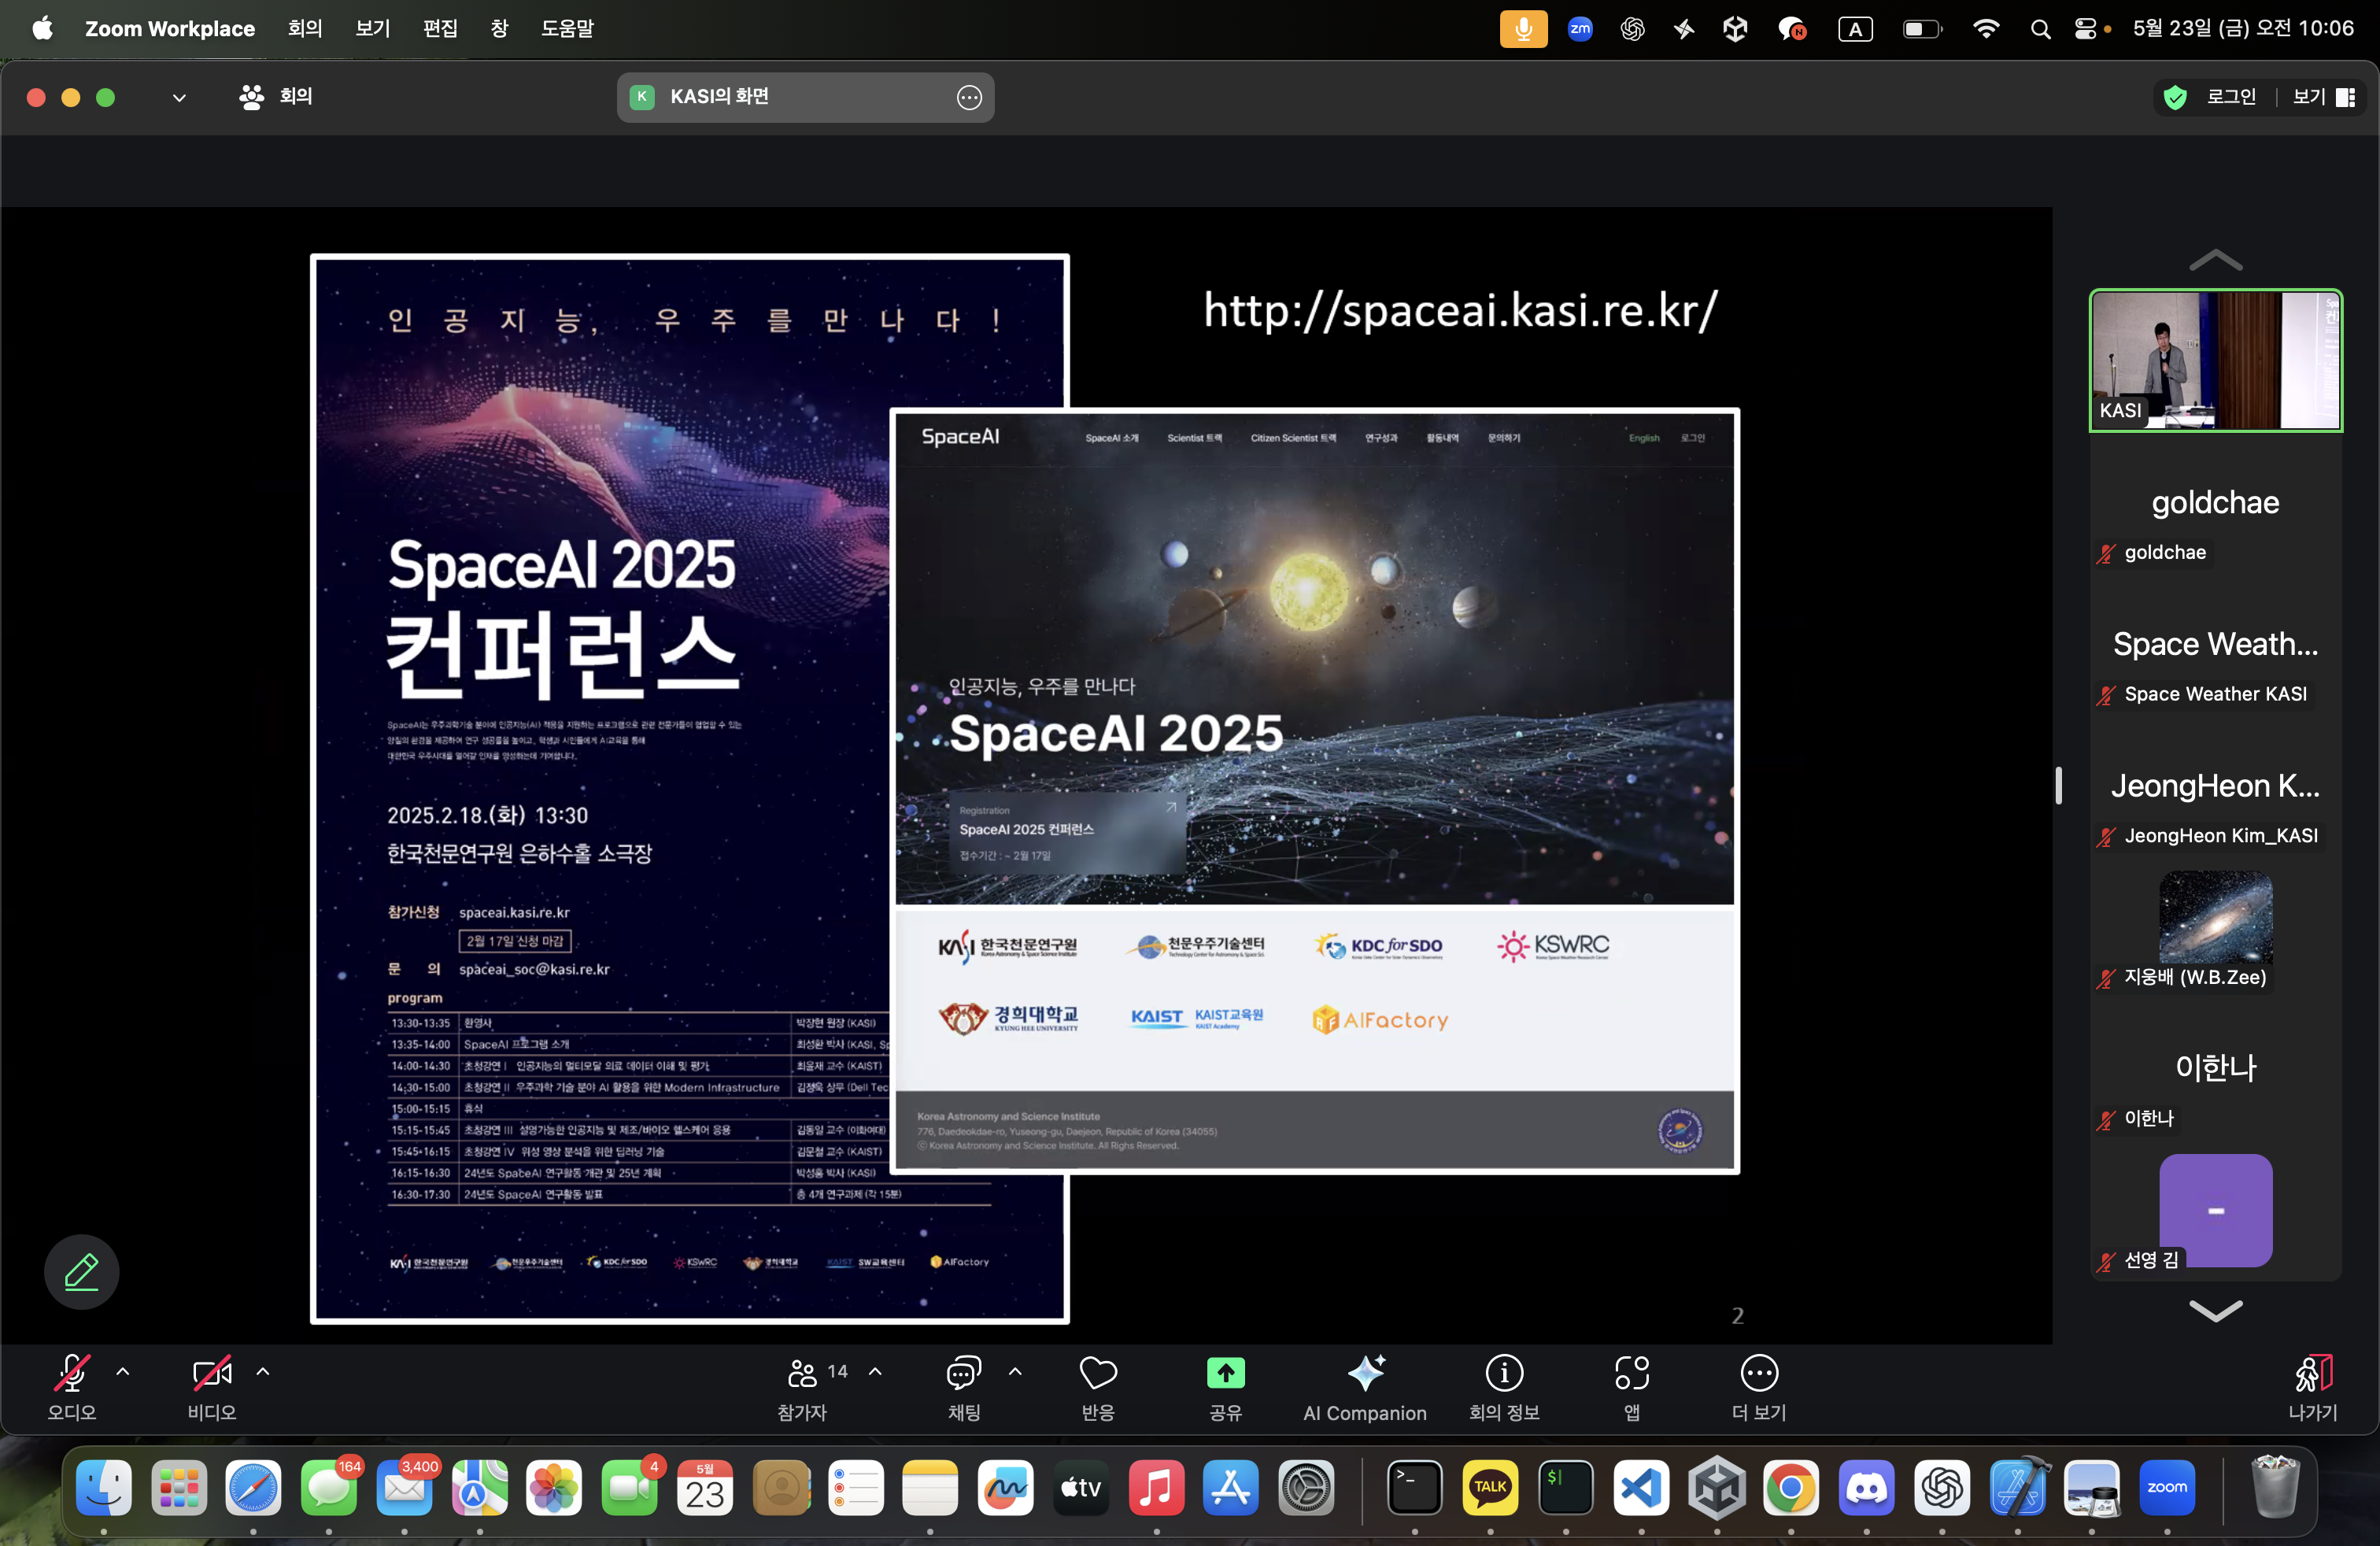
Task: Show 회의 정보 meeting info
Action: tap(1504, 1386)
